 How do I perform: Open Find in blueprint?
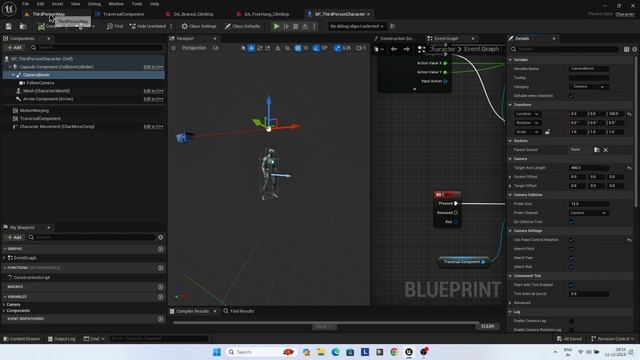click(115, 26)
